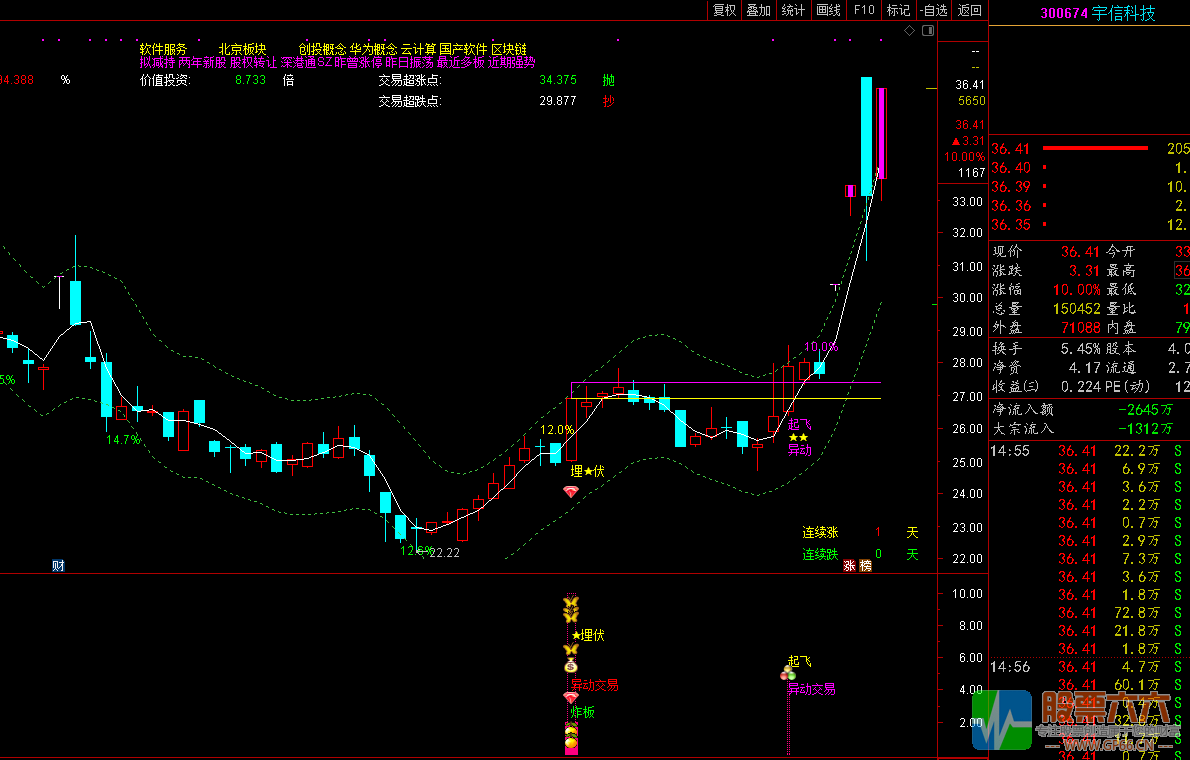Click the three colored balls icon under 起飞
The width and height of the screenshot is (1190, 760).
click(x=788, y=675)
